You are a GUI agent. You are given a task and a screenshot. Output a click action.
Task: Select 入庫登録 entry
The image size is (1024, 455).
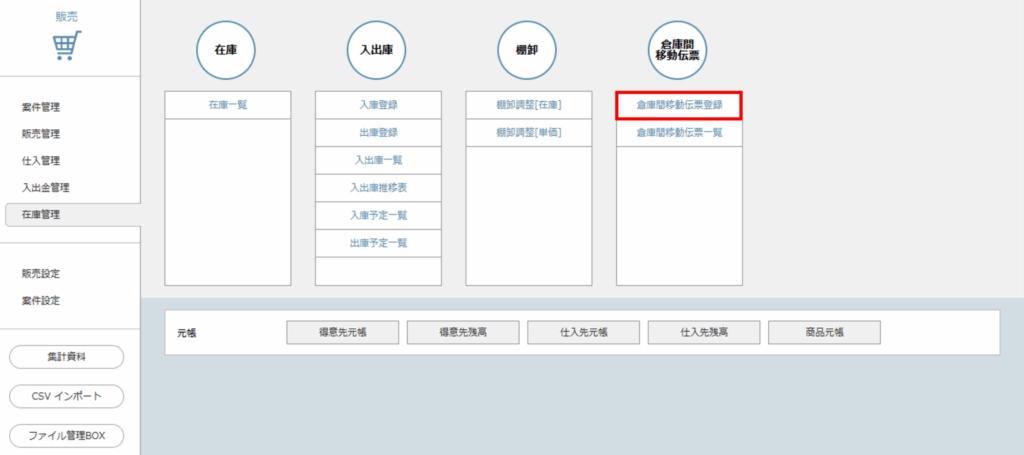pos(378,104)
